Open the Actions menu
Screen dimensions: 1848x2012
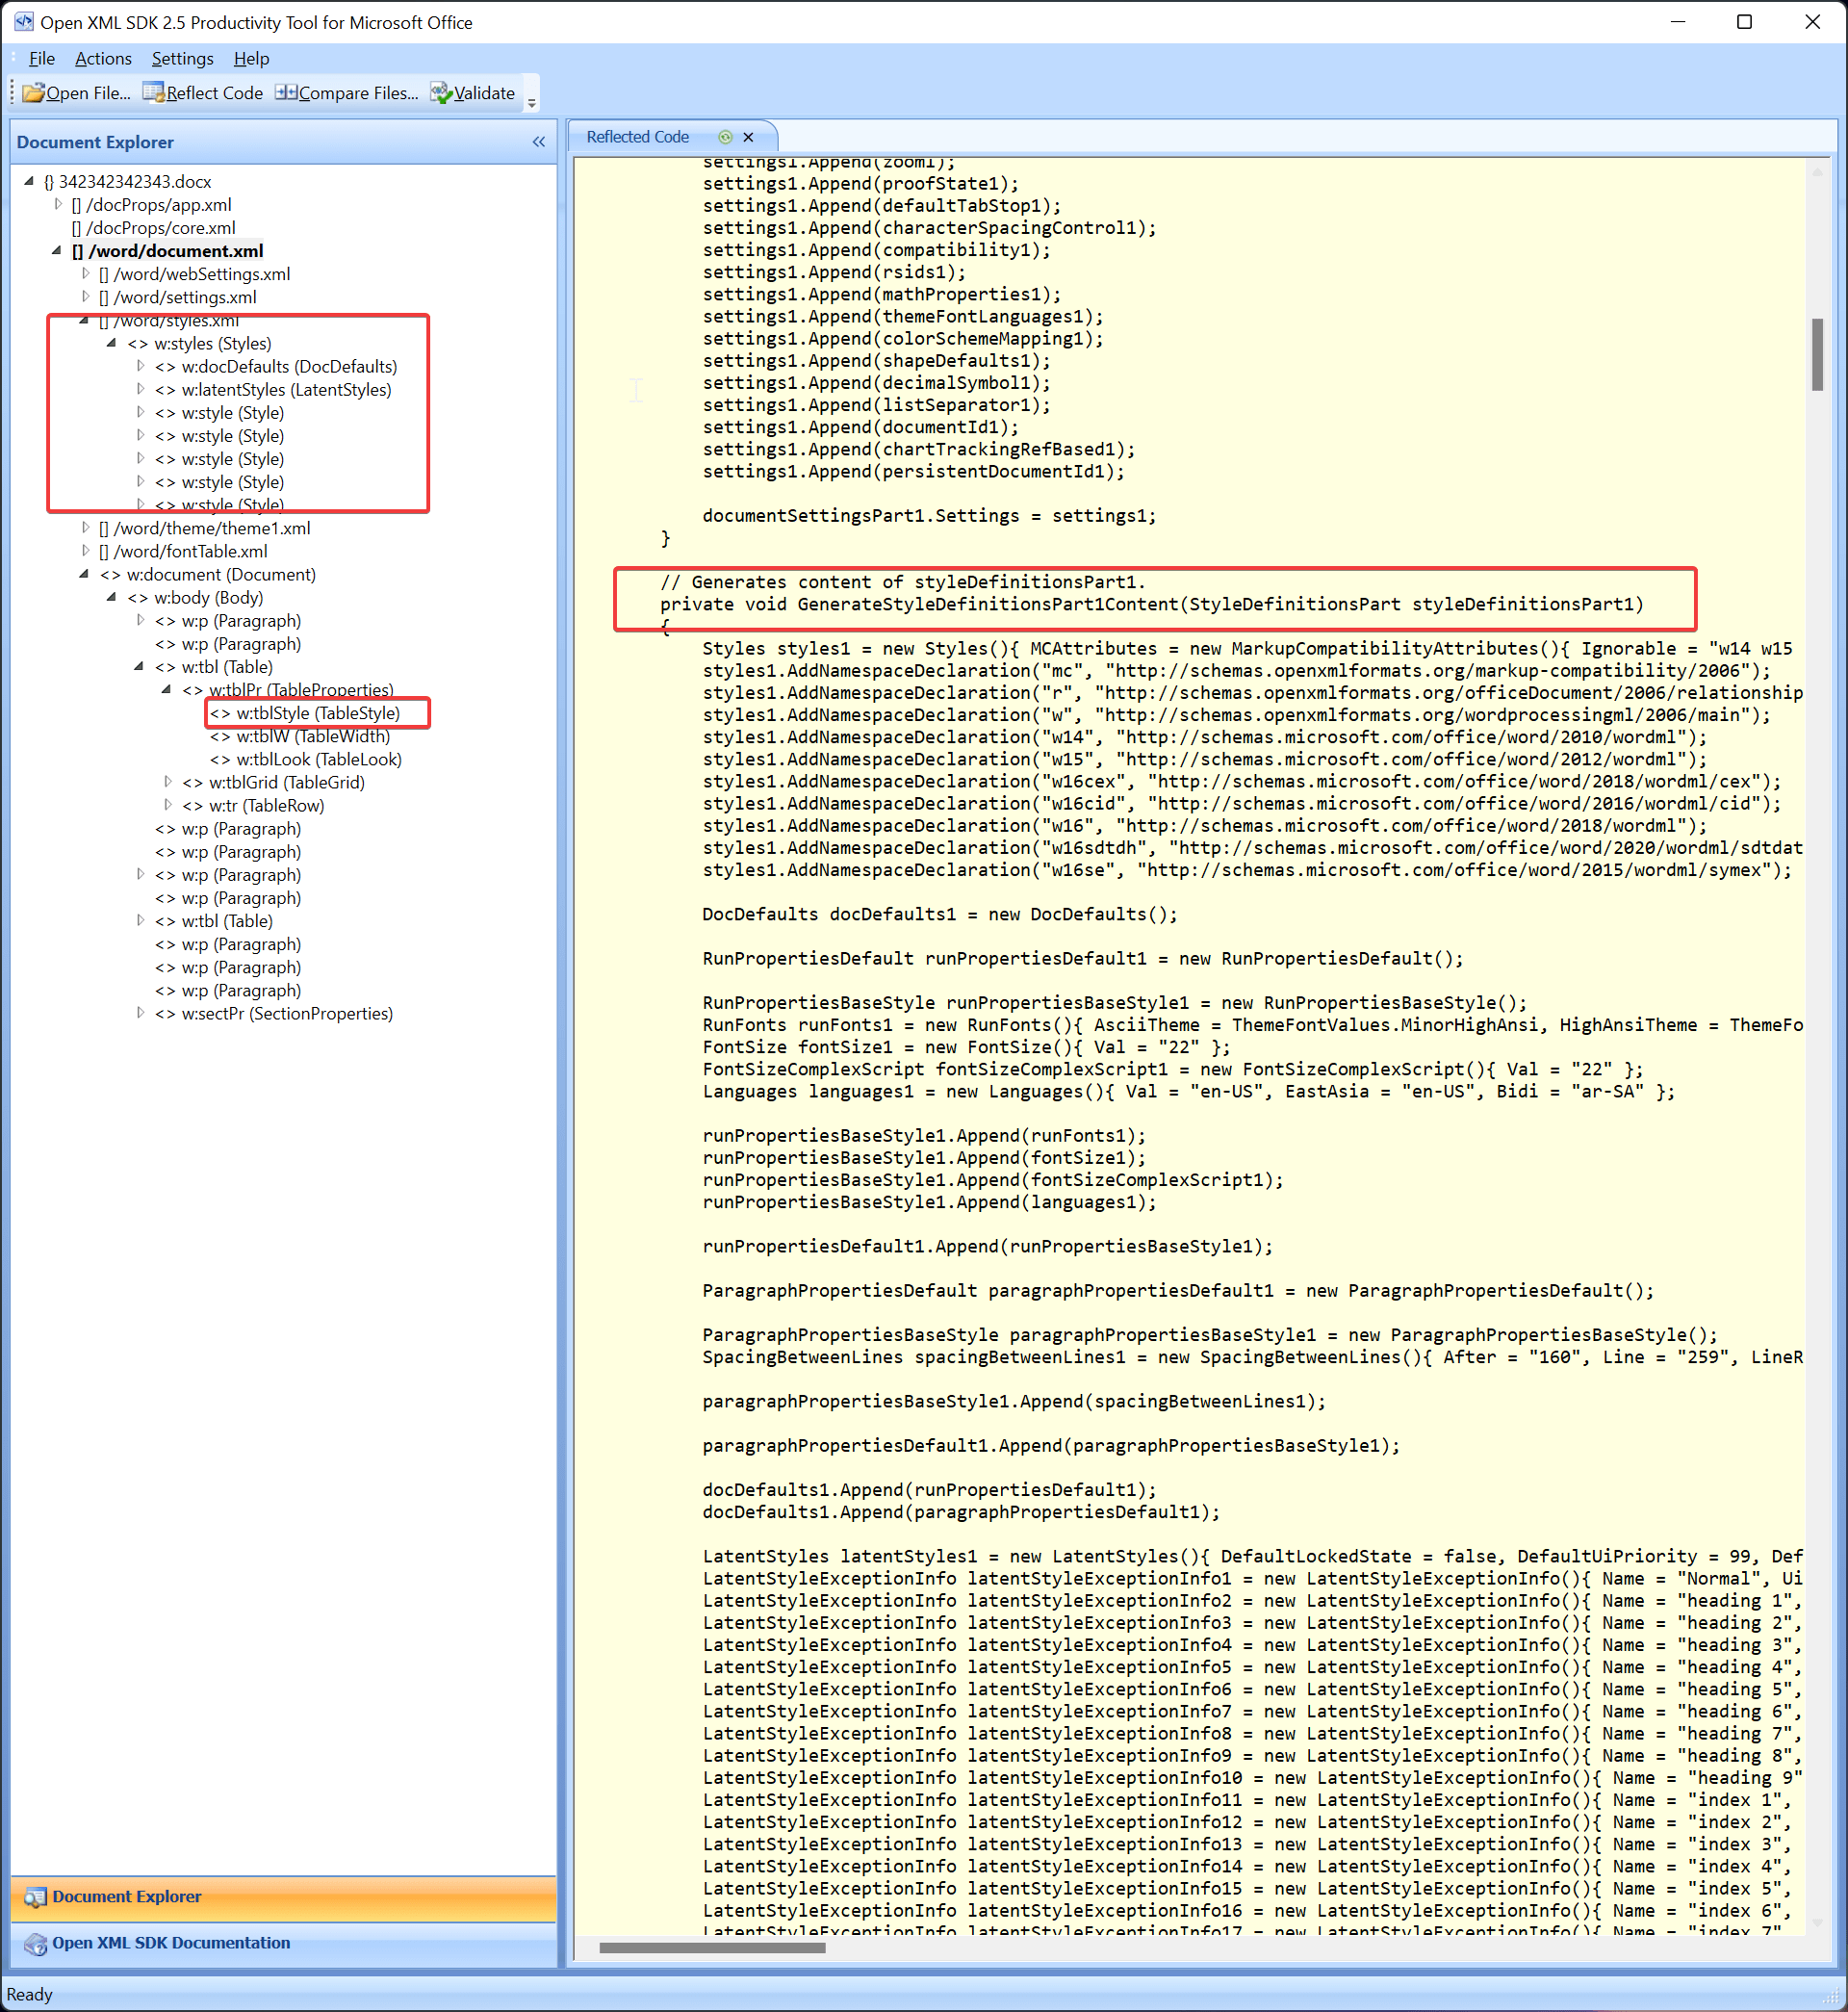[103, 59]
